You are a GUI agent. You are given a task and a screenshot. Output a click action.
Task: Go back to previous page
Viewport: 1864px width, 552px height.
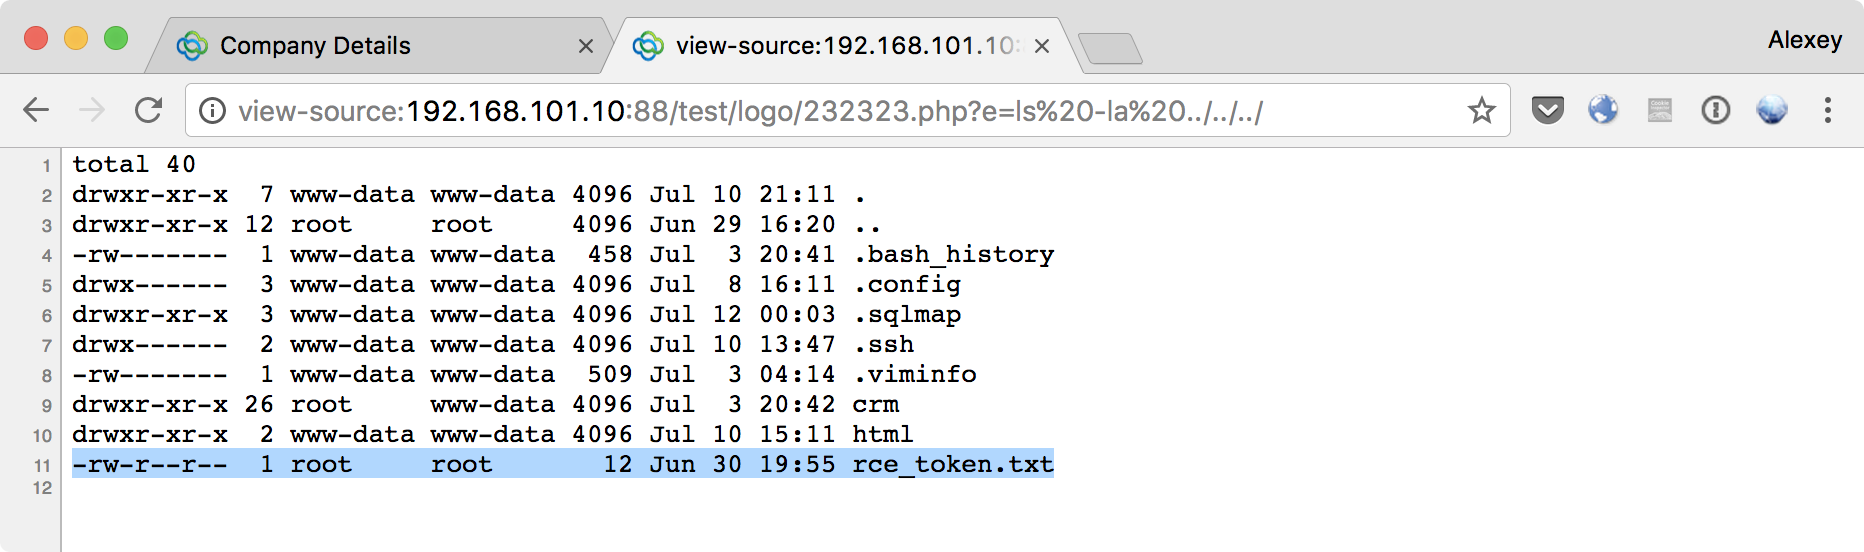(x=36, y=110)
